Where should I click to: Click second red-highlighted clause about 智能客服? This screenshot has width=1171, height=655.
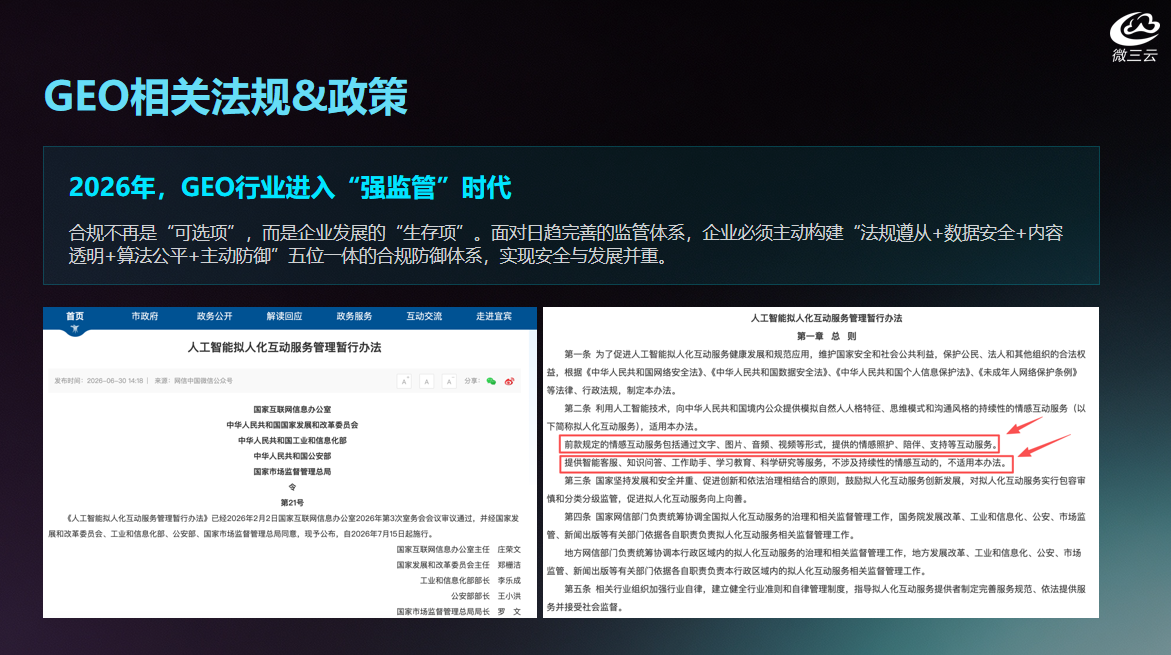tap(786, 463)
